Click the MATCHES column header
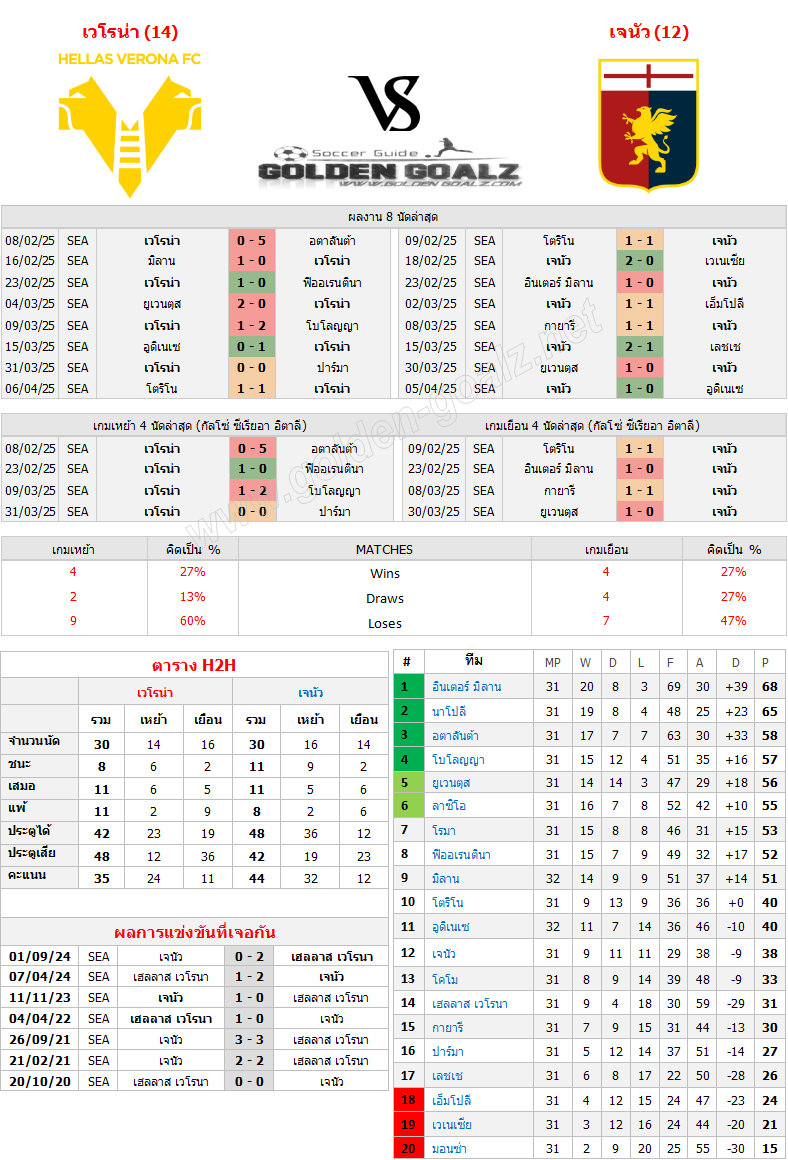 (384, 550)
